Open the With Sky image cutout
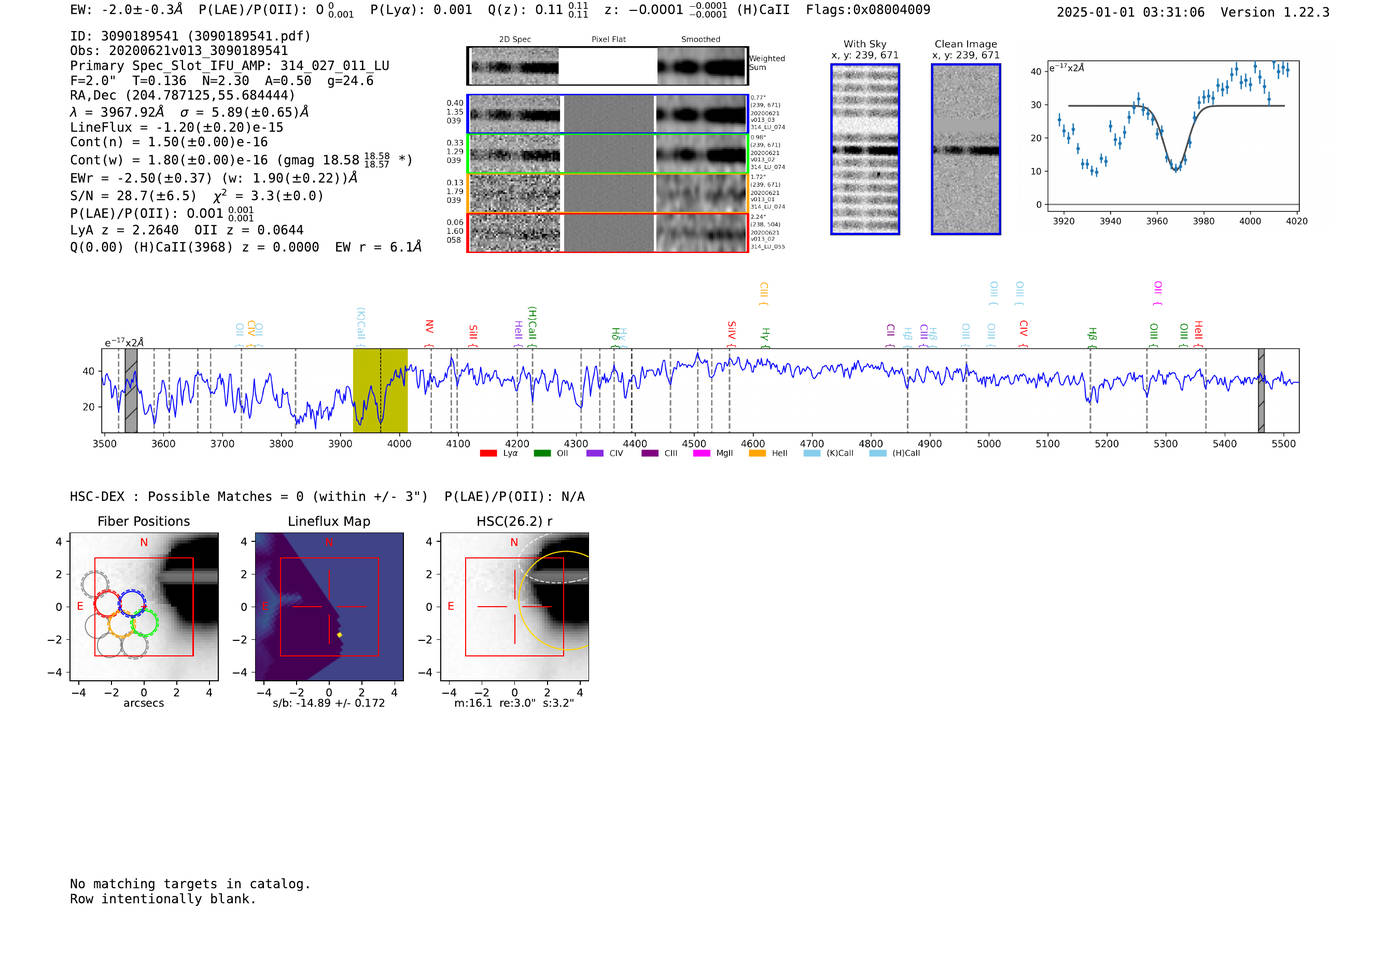This screenshot has width=1400, height=953. point(865,149)
